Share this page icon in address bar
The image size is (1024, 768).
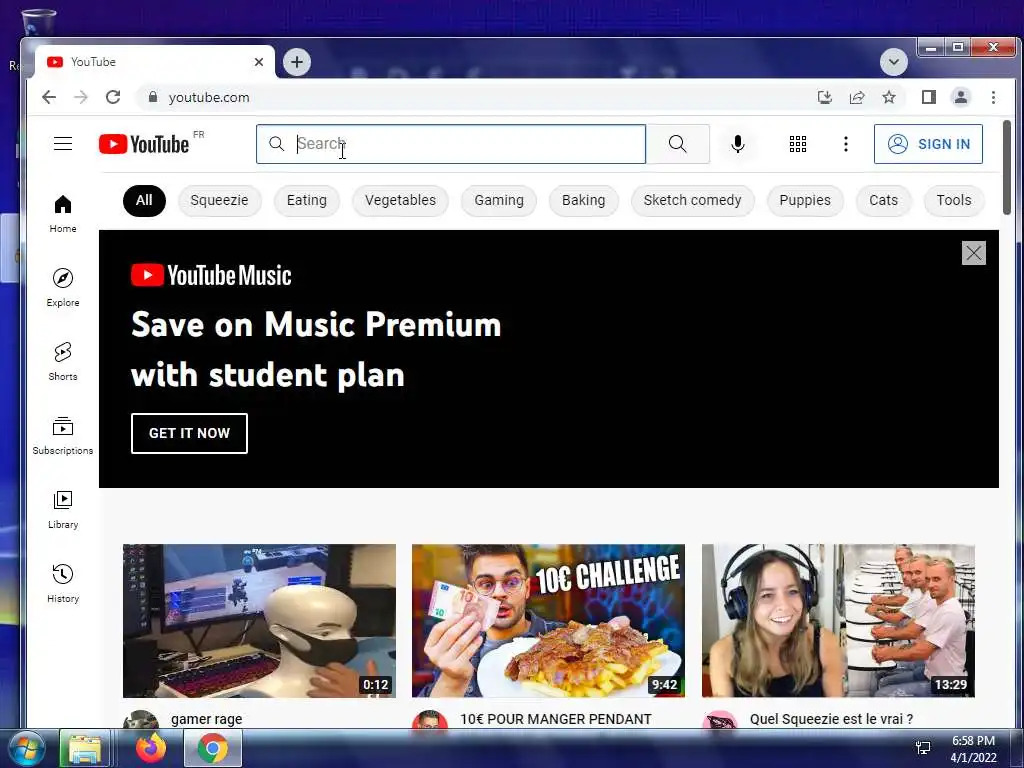click(x=857, y=97)
